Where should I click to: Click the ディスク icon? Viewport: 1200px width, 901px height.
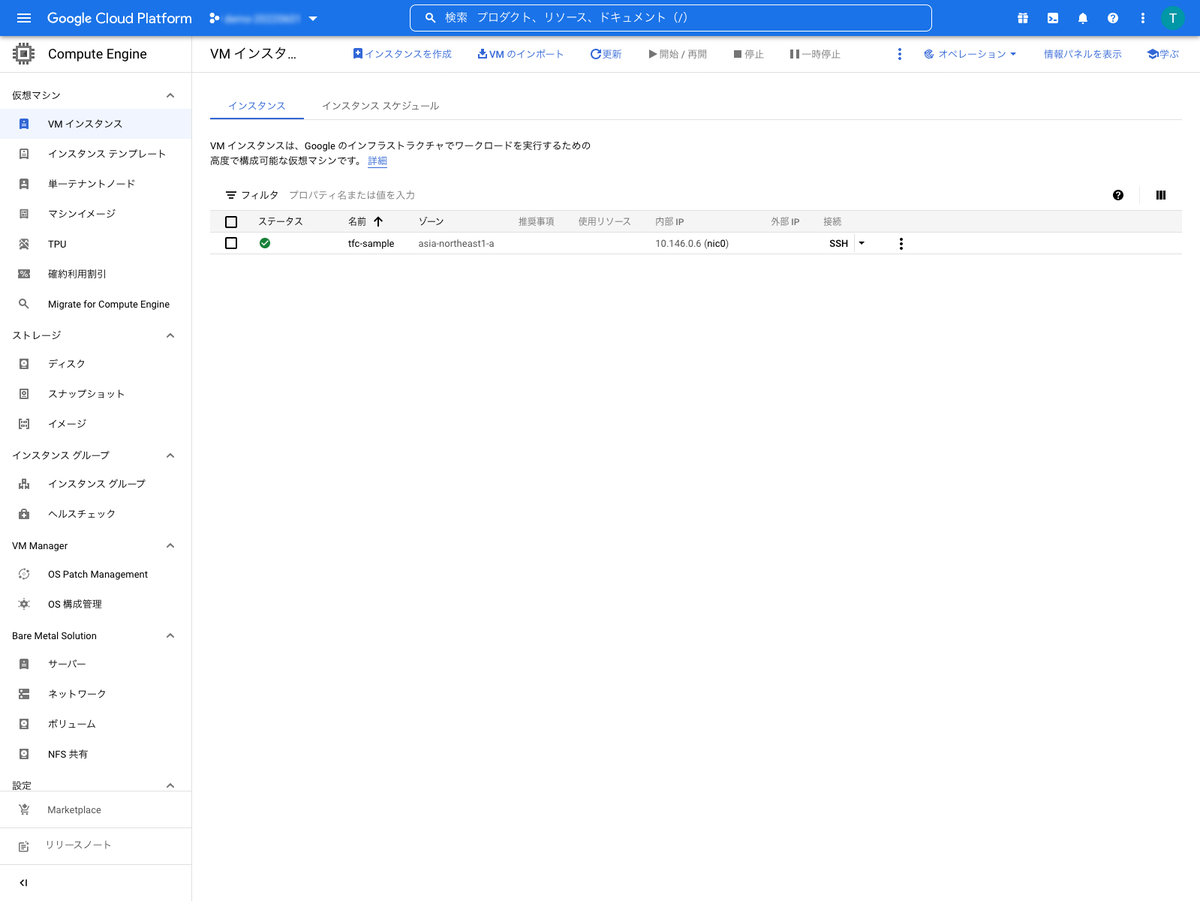(x=24, y=364)
